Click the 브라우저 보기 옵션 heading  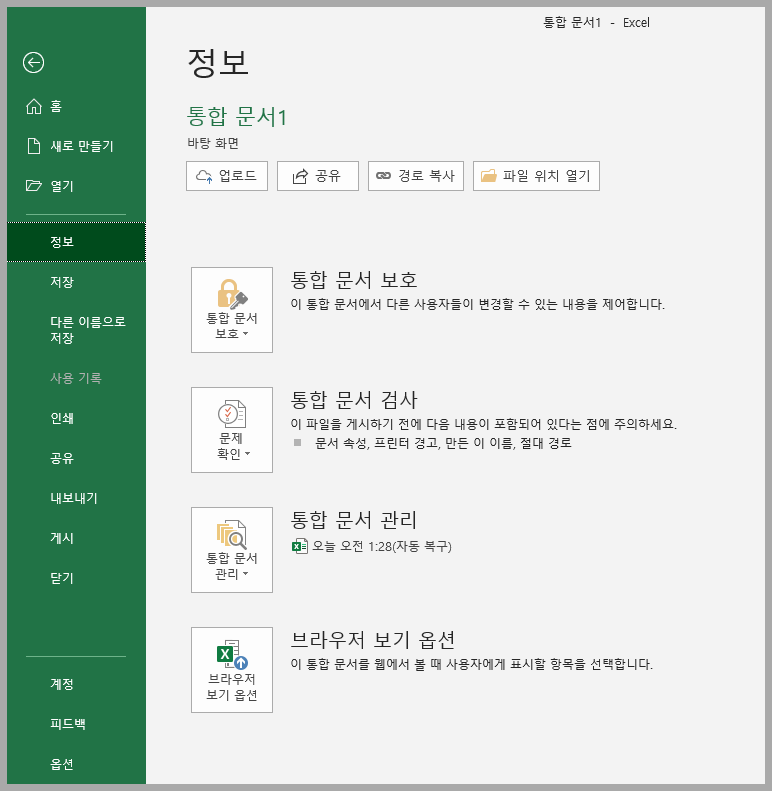pos(373,640)
